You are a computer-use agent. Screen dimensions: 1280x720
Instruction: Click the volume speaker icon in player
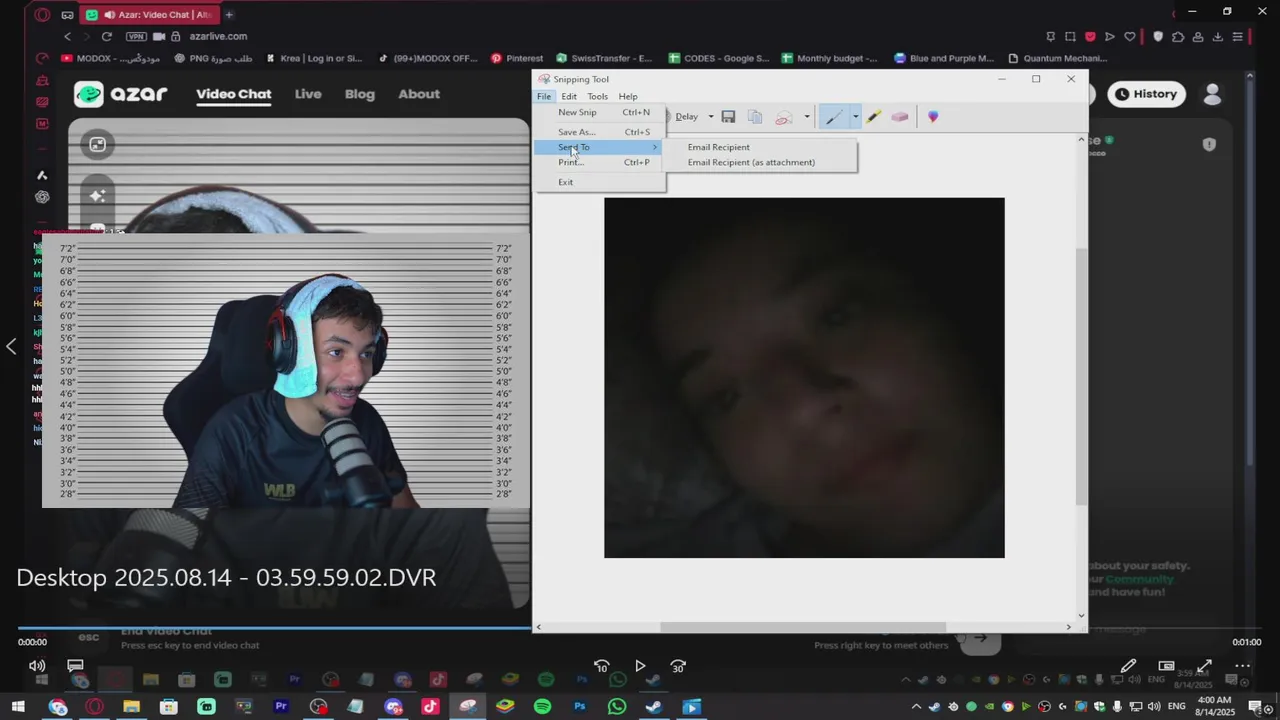coord(37,666)
